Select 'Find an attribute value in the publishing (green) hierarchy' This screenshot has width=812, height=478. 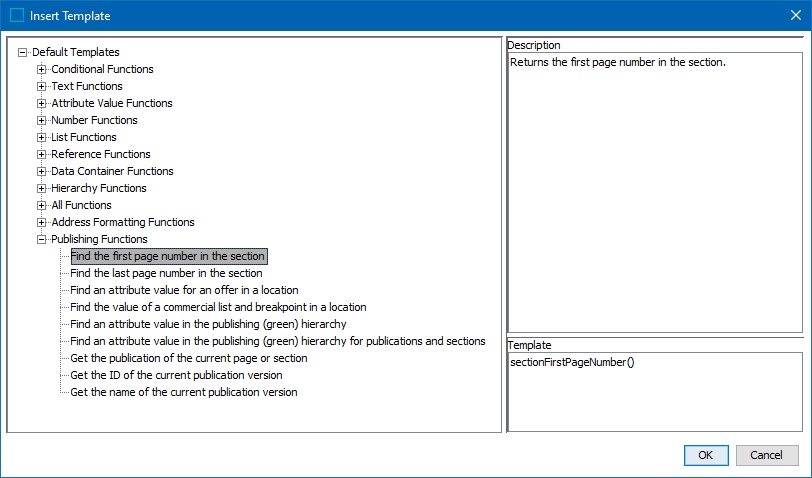click(x=208, y=324)
